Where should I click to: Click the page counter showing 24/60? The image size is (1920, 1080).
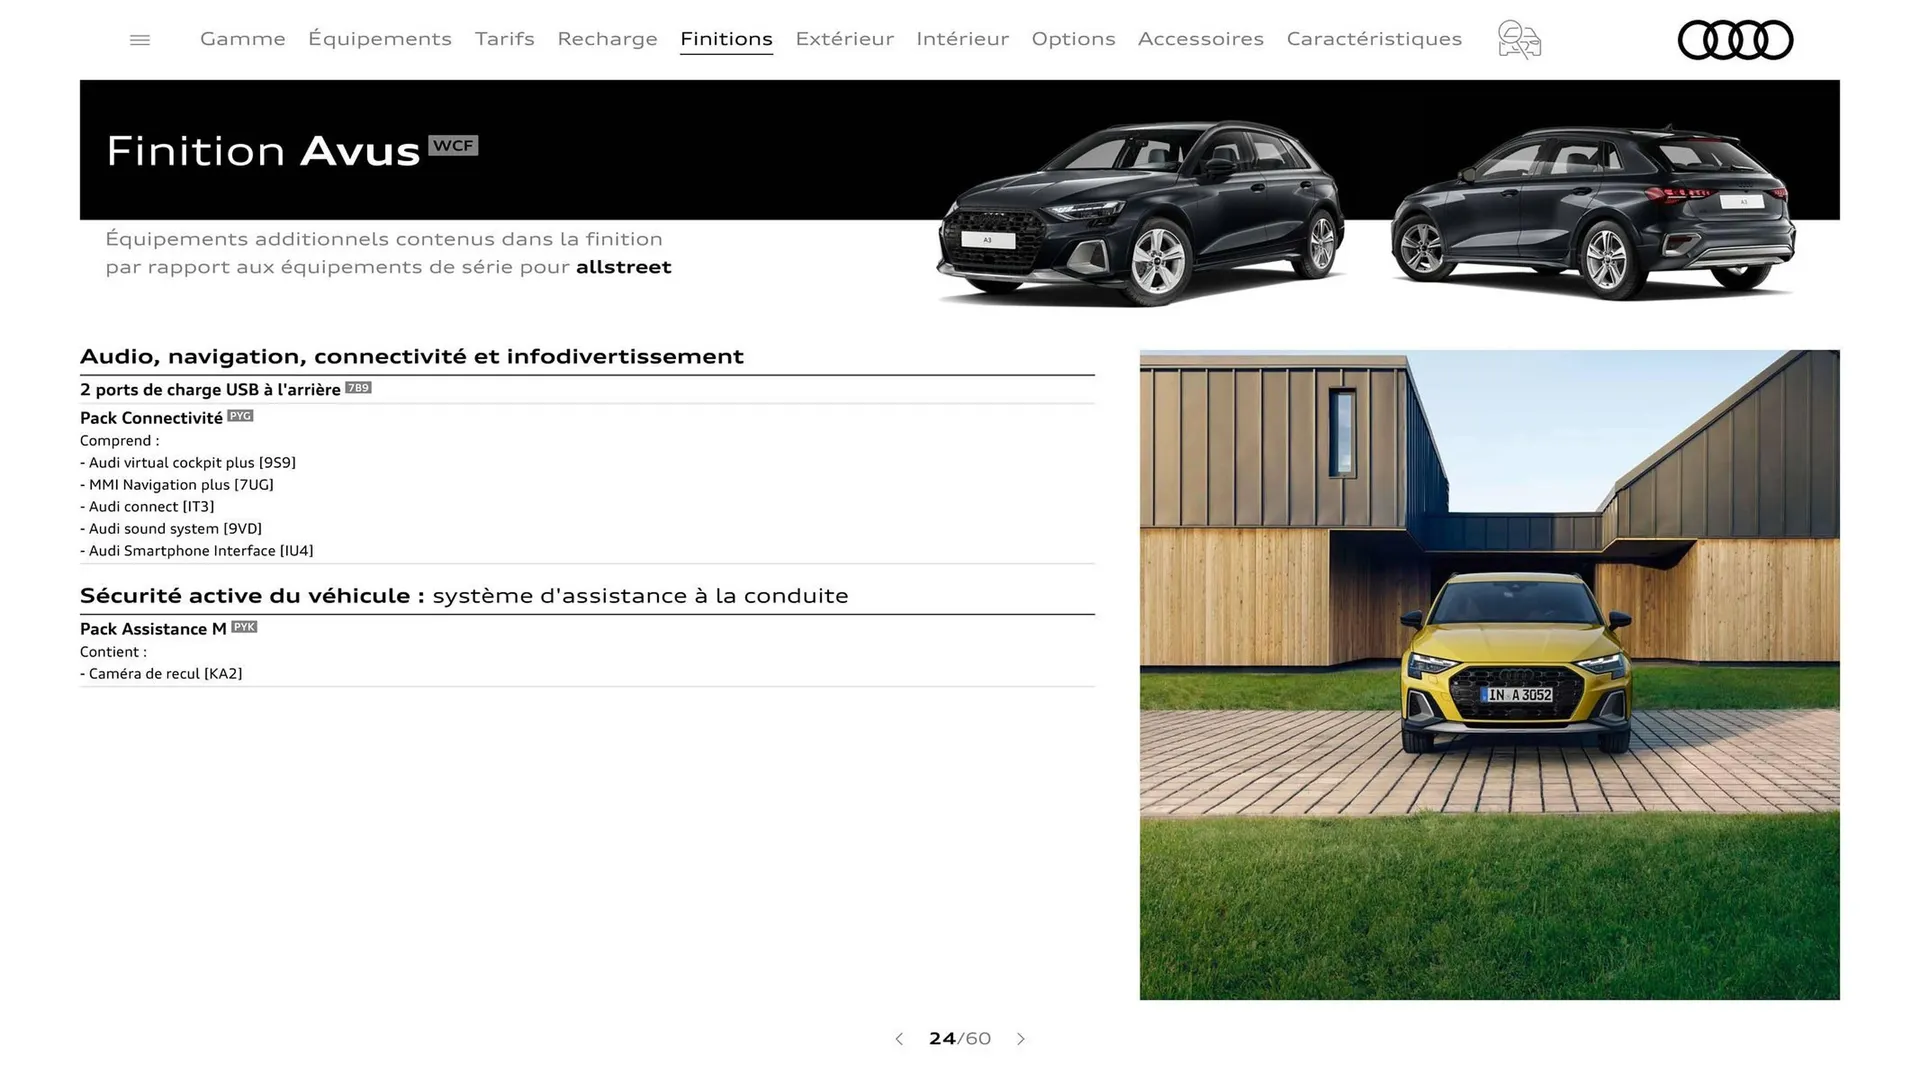point(959,1039)
